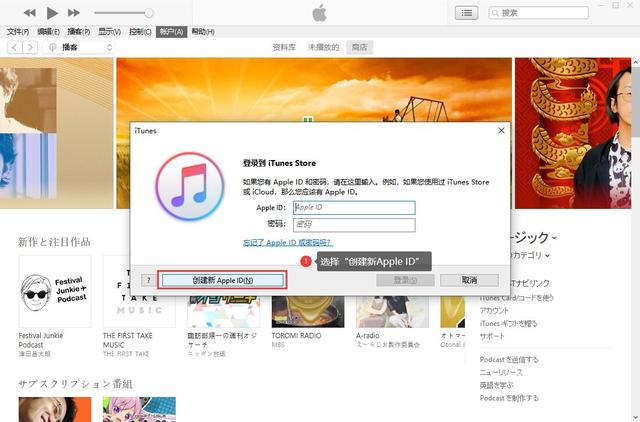640x422 pixels.
Task: Start playback with the play button
Action: (52, 13)
